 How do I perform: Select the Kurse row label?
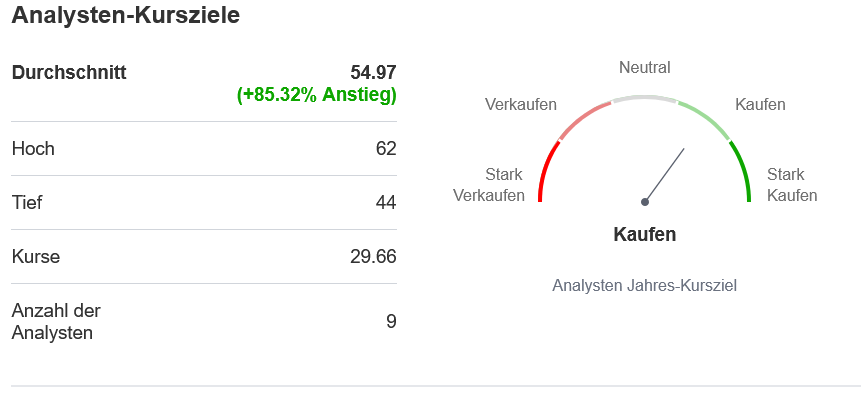(36, 257)
